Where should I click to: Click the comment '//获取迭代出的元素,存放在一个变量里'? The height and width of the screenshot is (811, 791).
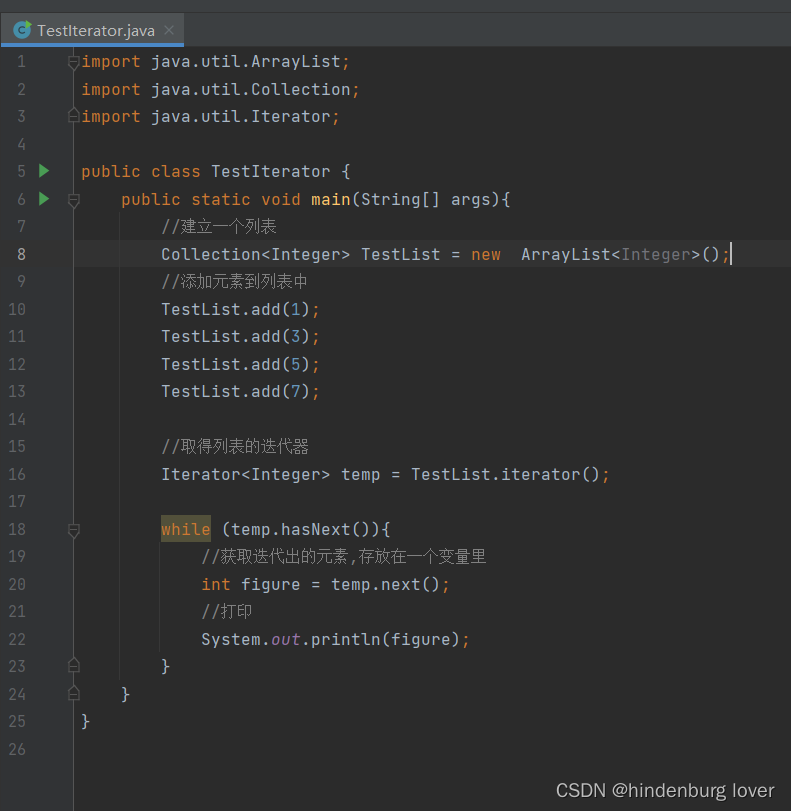click(344, 557)
